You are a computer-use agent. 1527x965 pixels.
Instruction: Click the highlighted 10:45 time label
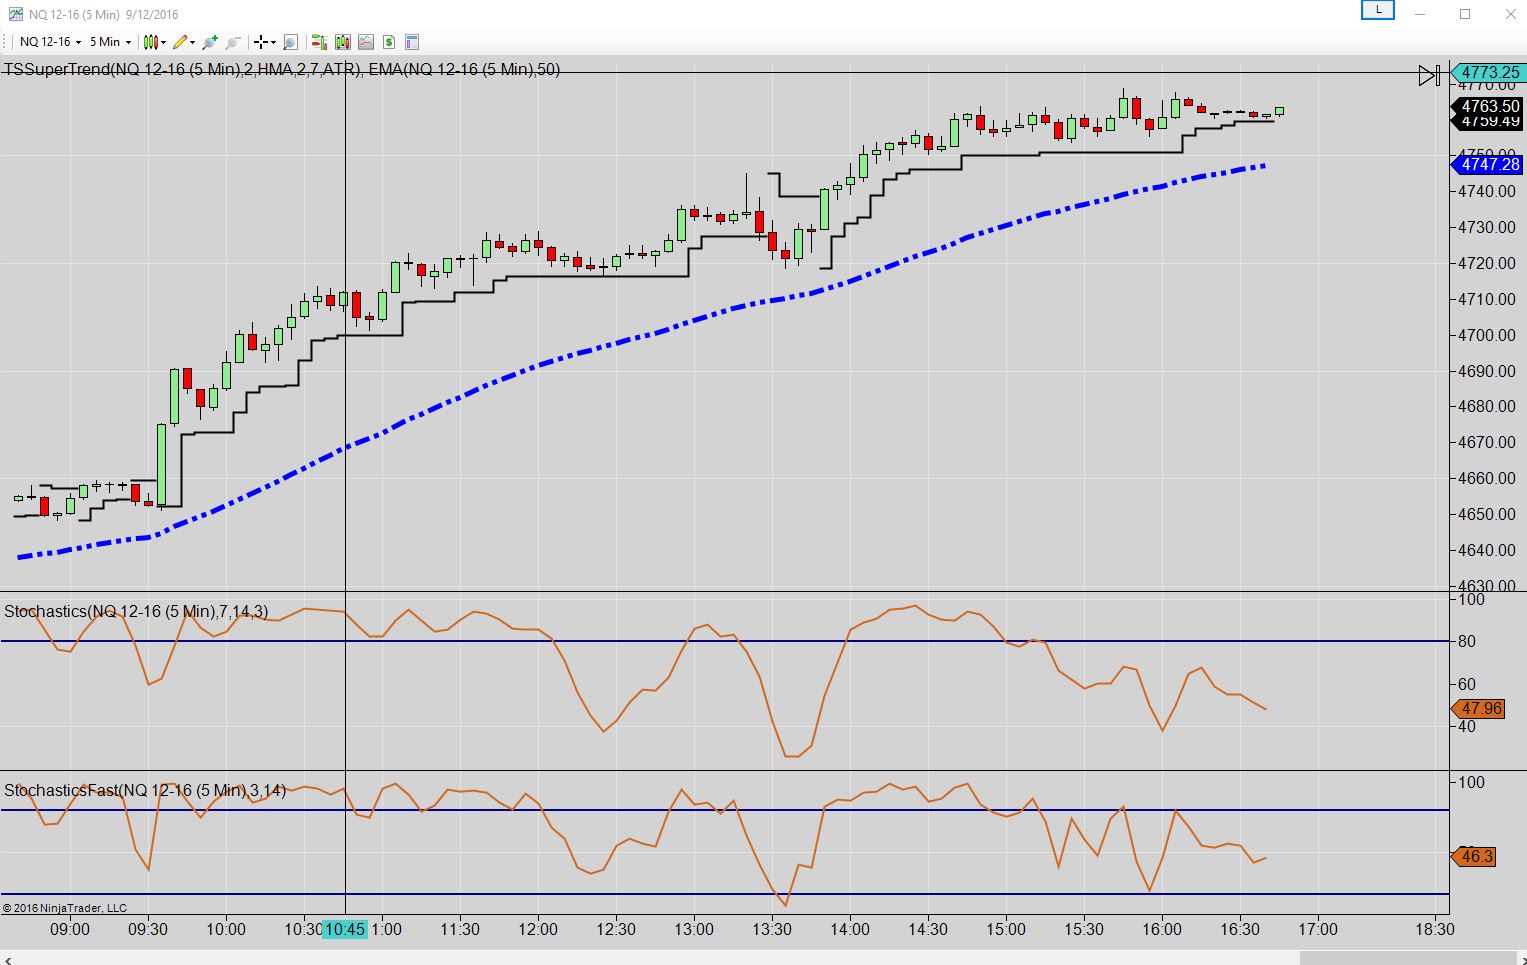tap(344, 929)
